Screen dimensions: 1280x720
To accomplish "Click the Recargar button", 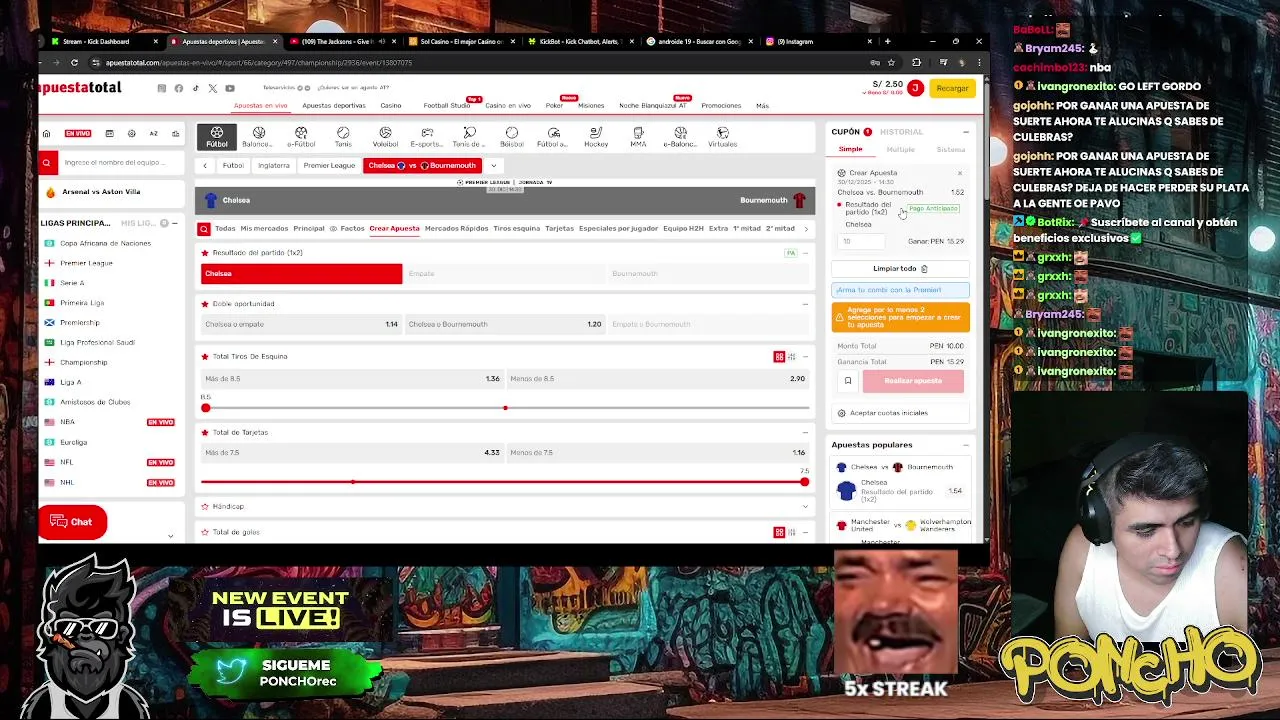I will [952, 88].
